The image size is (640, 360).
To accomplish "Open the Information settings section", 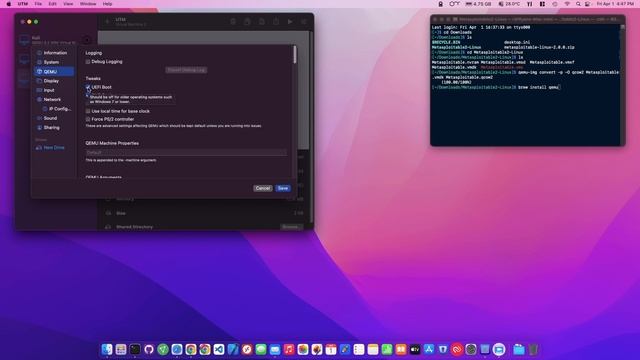I will [54, 53].
